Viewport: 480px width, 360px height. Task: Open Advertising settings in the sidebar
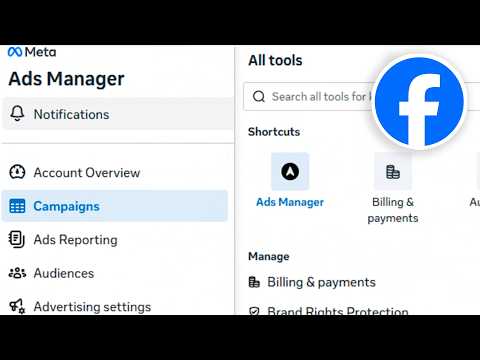(x=92, y=307)
